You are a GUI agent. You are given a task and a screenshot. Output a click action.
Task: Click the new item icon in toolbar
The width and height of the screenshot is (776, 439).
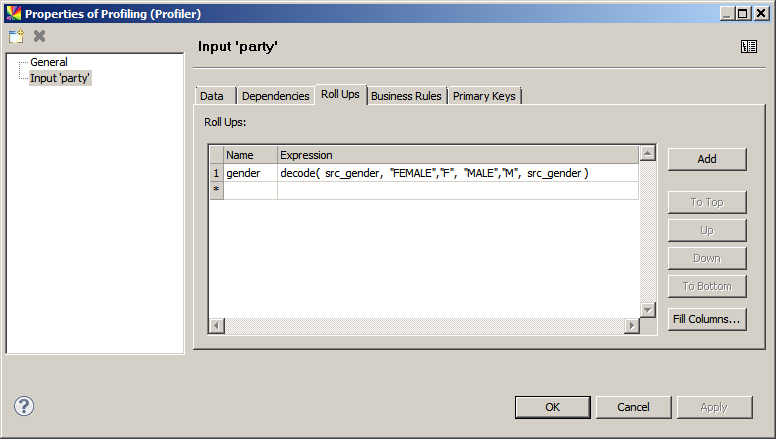(16, 36)
